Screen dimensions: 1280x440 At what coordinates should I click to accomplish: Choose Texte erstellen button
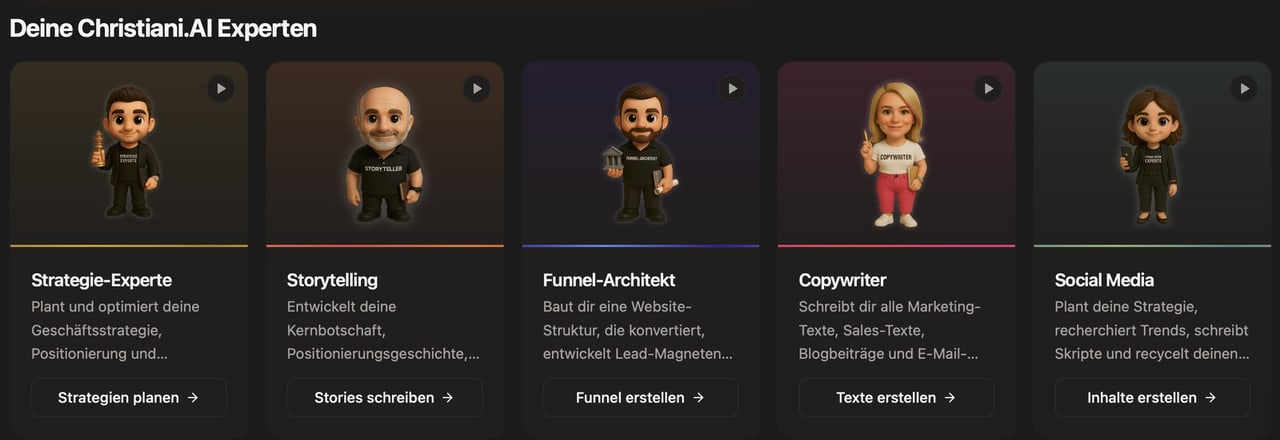897,397
